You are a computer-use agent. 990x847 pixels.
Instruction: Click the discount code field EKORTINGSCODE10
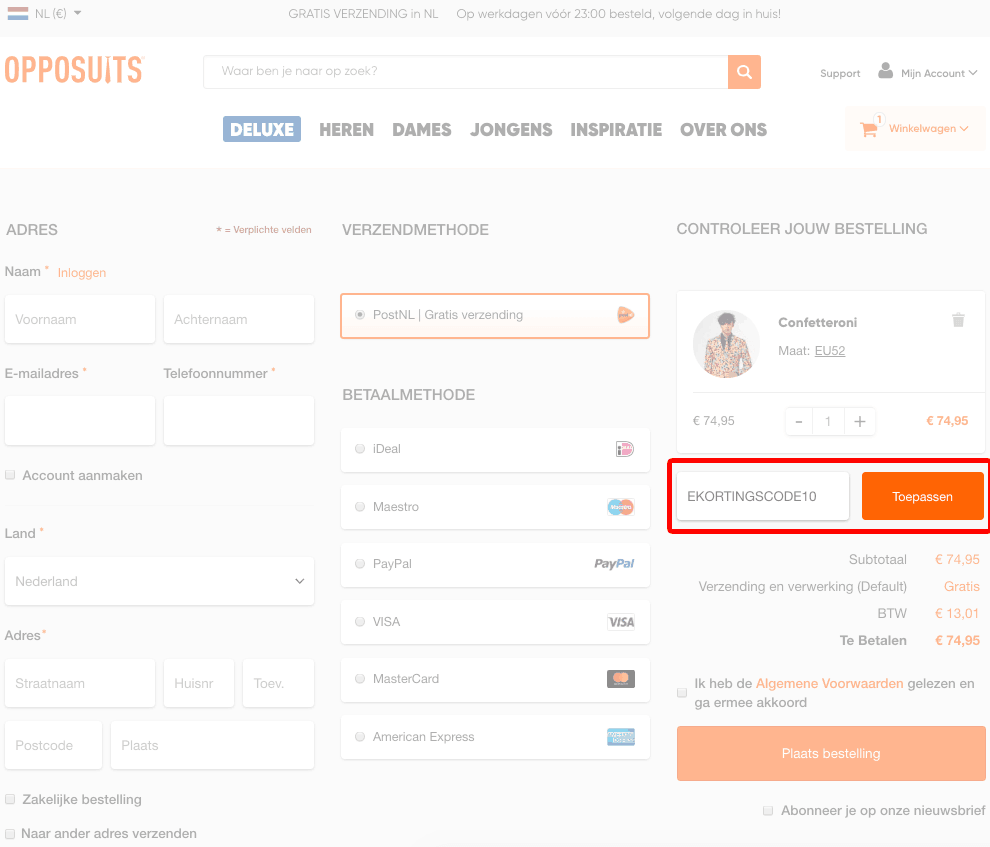763,496
